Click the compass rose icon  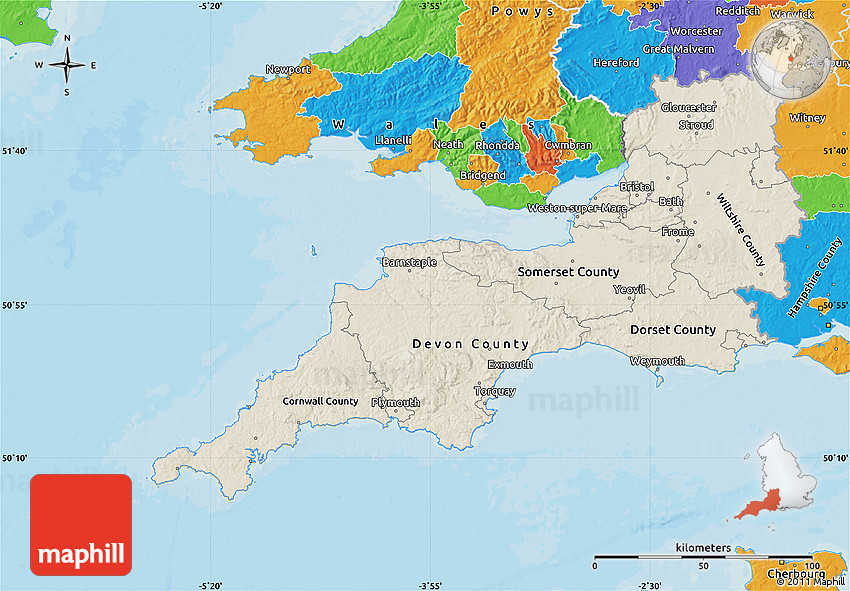pos(67,66)
